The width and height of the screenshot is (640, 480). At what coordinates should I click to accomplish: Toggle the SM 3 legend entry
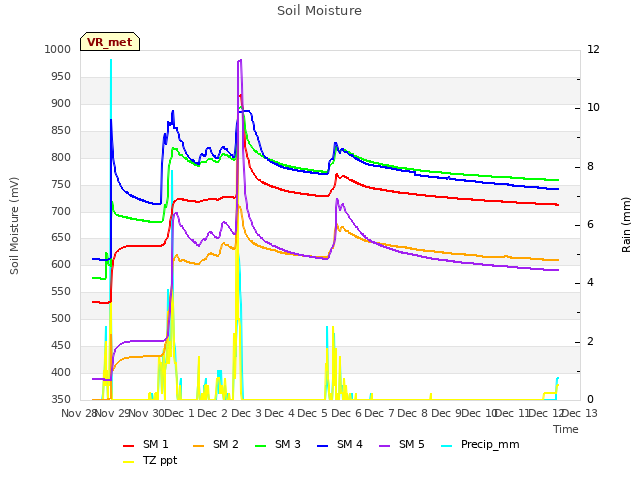tap(278, 444)
